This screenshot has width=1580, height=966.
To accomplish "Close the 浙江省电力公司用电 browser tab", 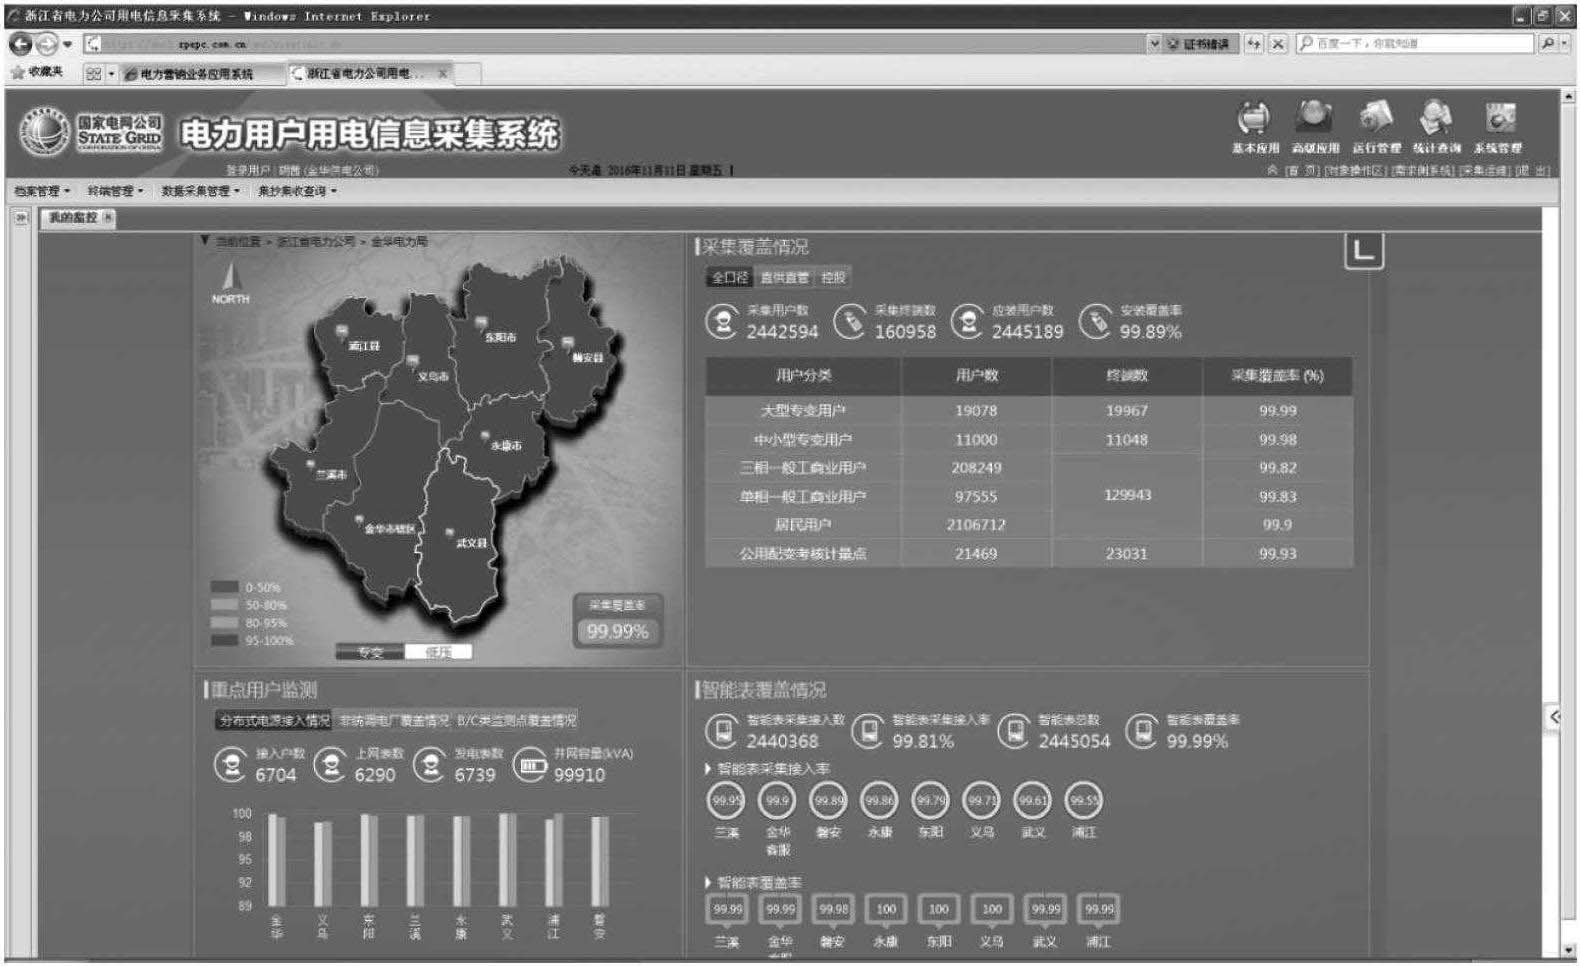I will [x=442, y=73].
